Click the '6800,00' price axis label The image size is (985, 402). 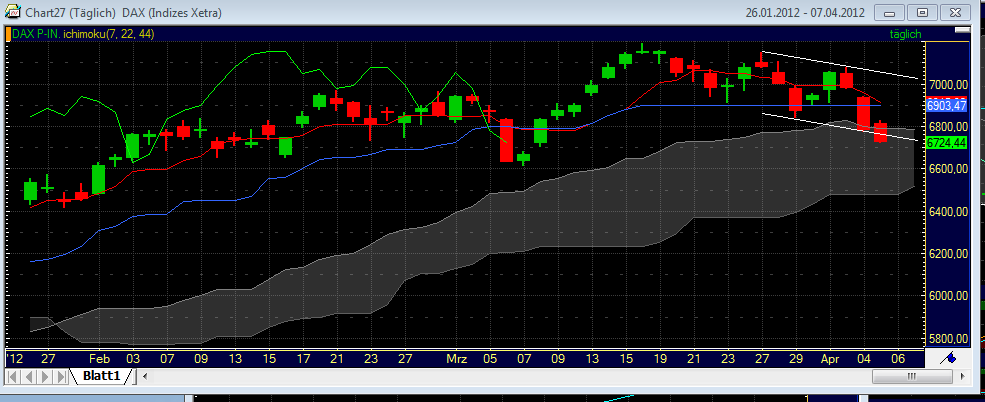pos(947,127)
